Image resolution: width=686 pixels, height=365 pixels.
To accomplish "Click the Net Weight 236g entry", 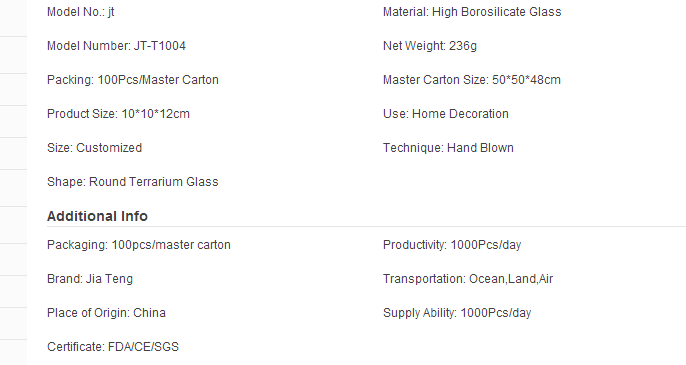I will pyautogui.click(x=430, y=46).
